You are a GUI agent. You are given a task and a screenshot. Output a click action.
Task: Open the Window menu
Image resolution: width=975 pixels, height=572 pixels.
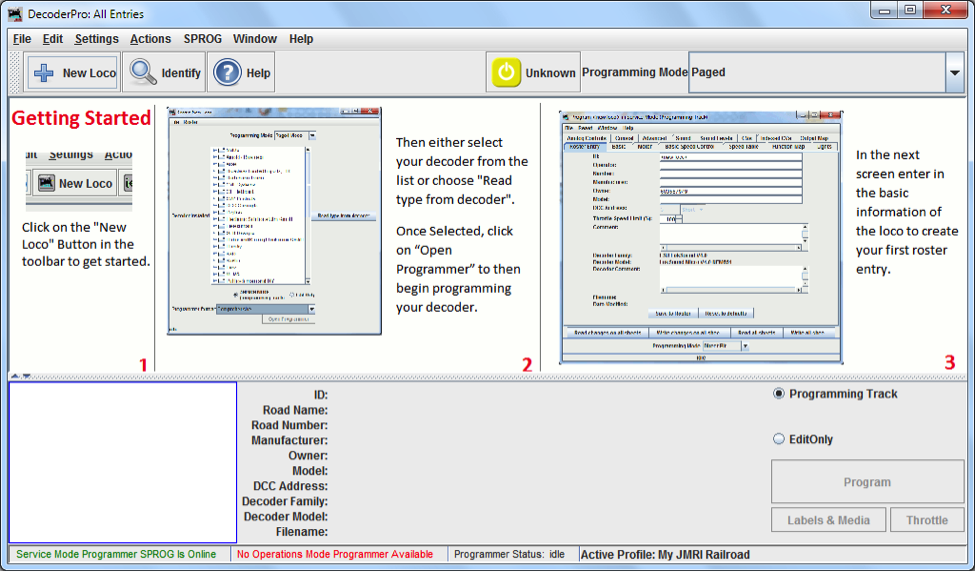coord(255,39)
